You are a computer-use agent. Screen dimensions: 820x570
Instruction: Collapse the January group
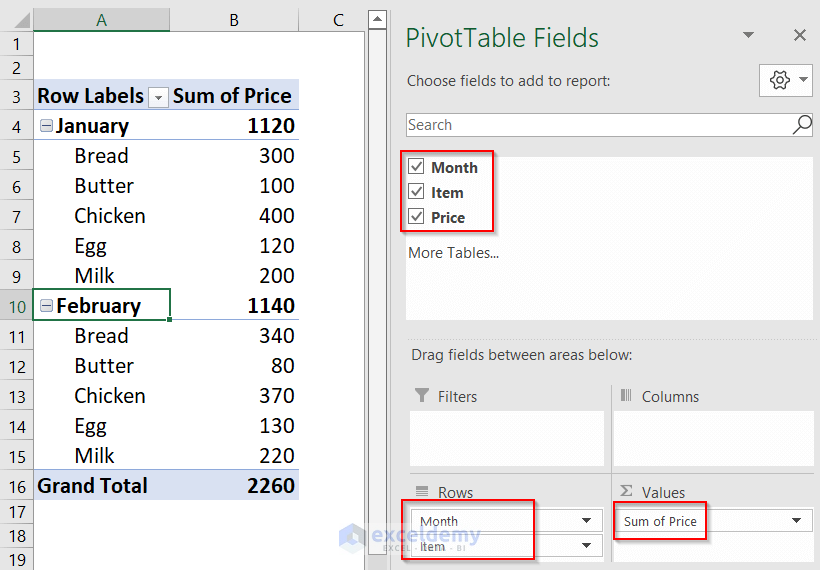click(x=45, y=126)
